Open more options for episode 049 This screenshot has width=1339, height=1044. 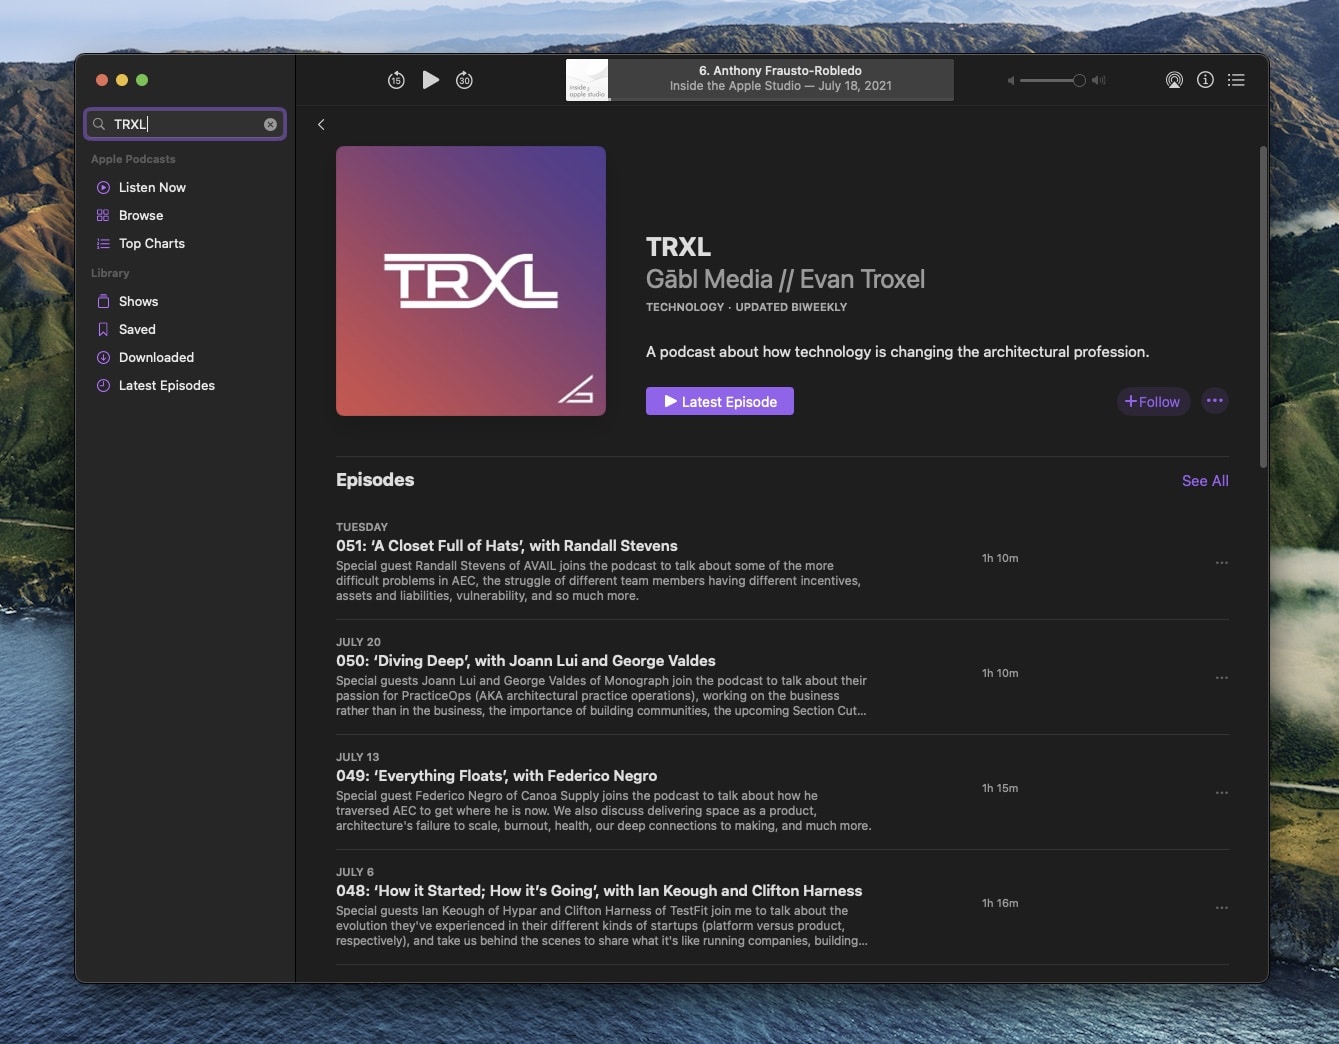point(1221,793)
